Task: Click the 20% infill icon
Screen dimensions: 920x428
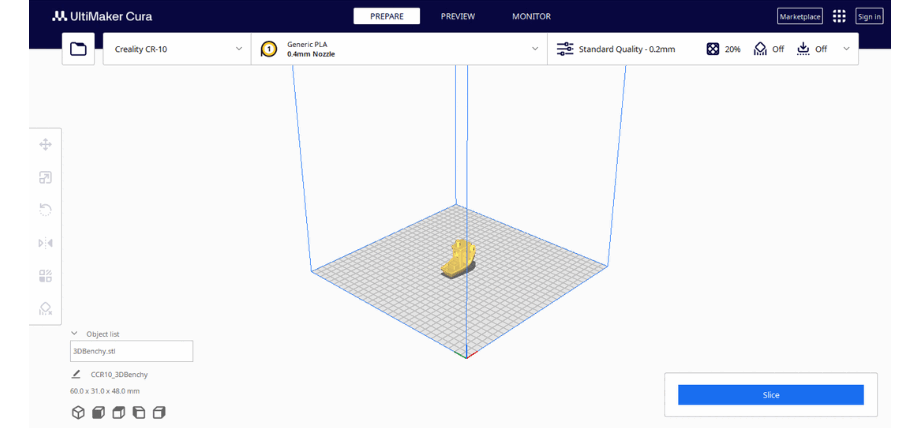Action: point(712,49)
